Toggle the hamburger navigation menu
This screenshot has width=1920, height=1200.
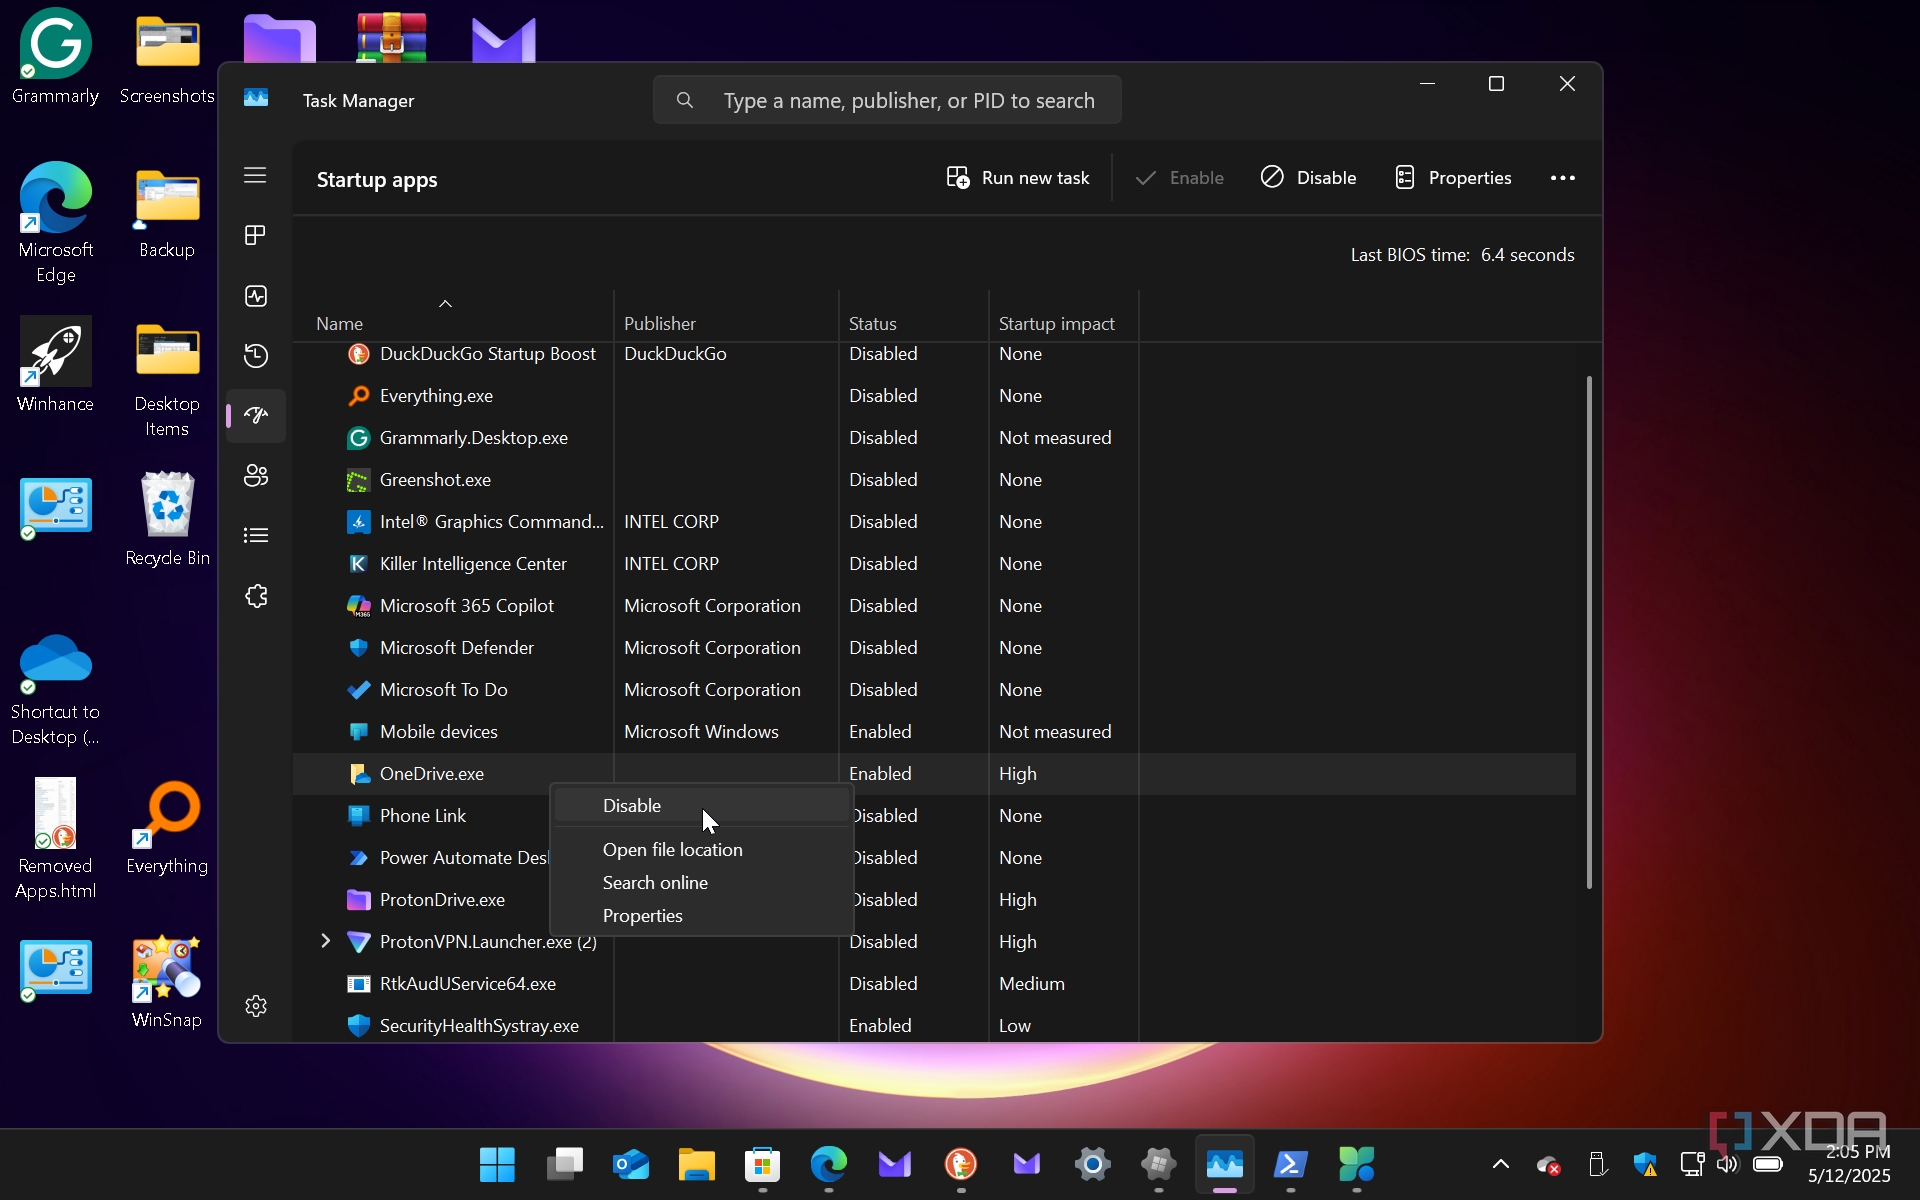tap(255, 175)
